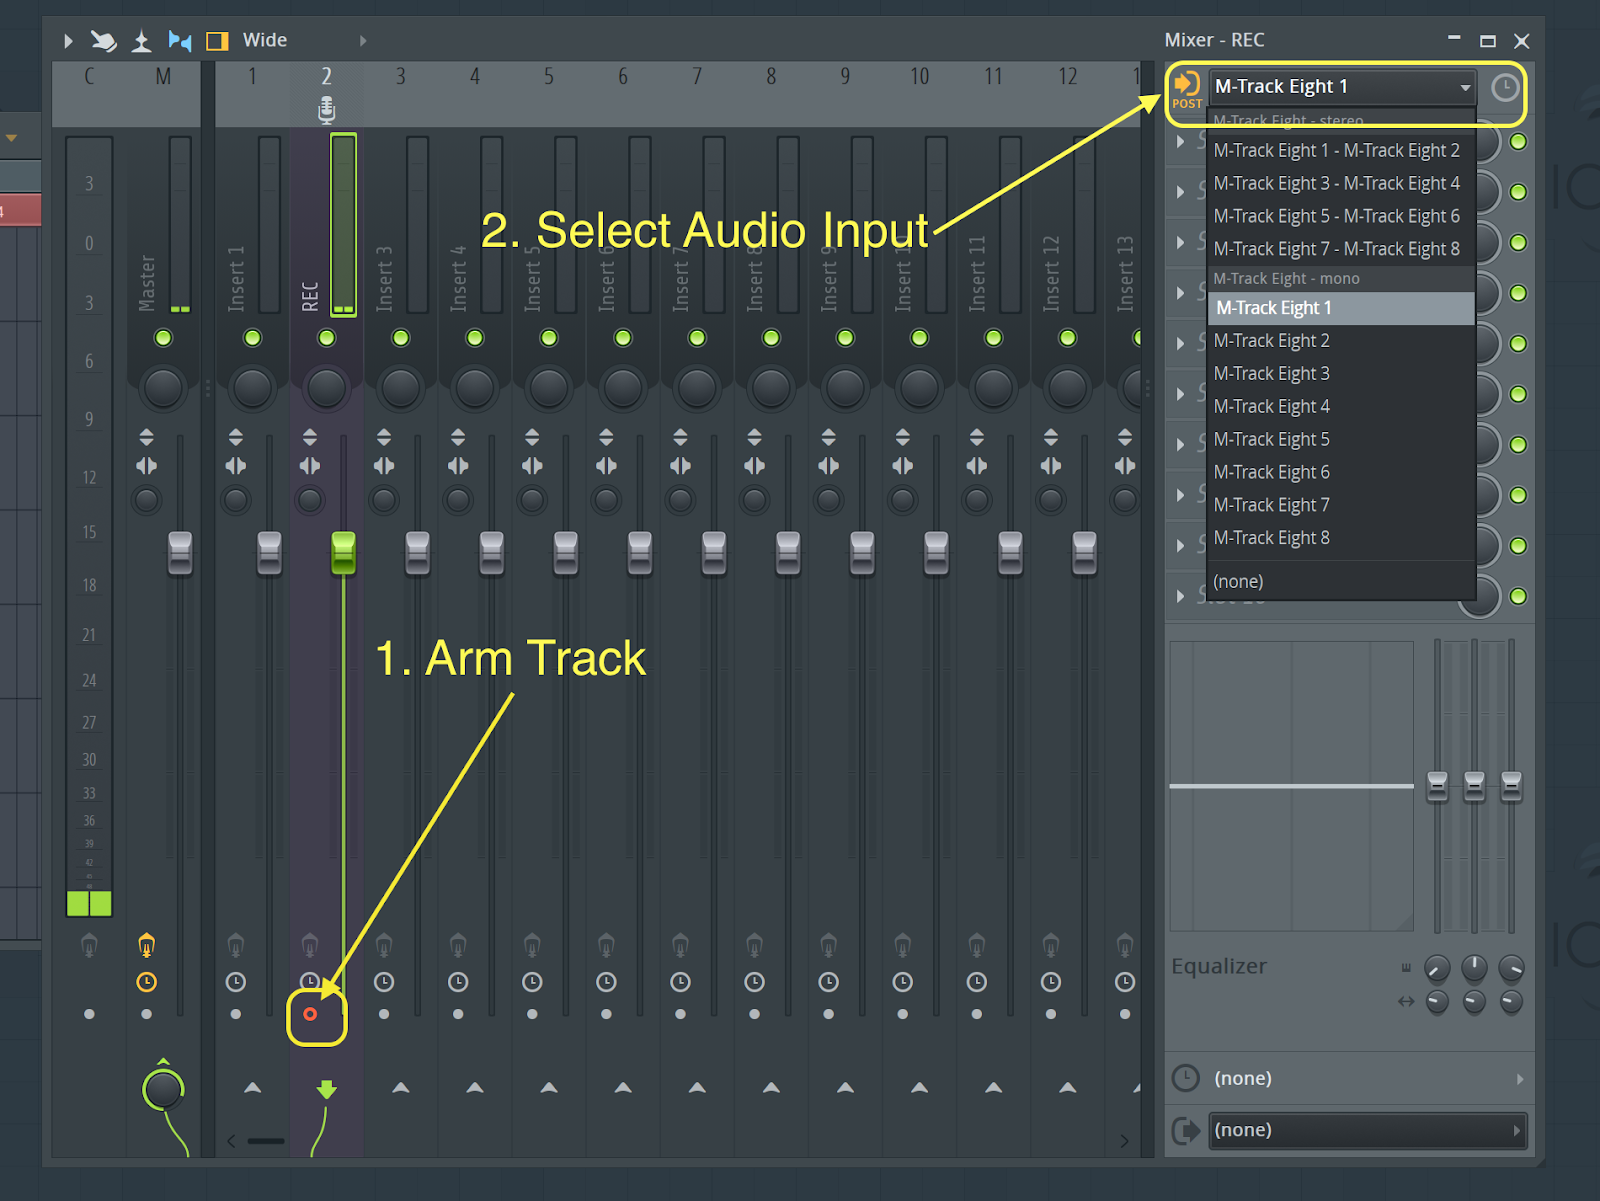Image resolution: width=1600 pixels, height=1201 pixels.
Task: Click the input latency clock icon
Action: point(1504,88)
